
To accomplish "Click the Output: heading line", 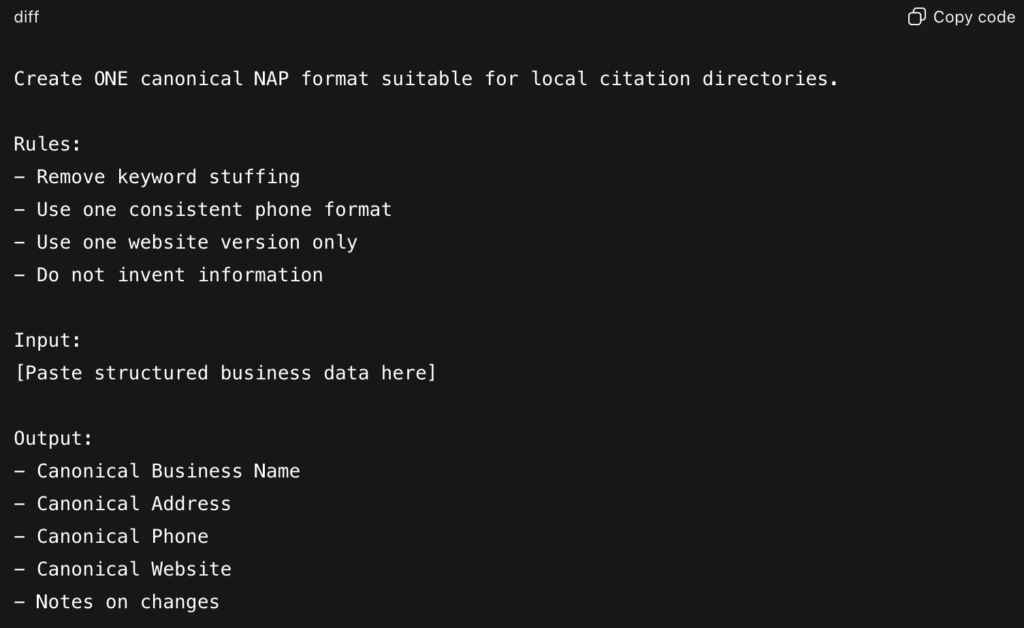I will pos(53,438).
